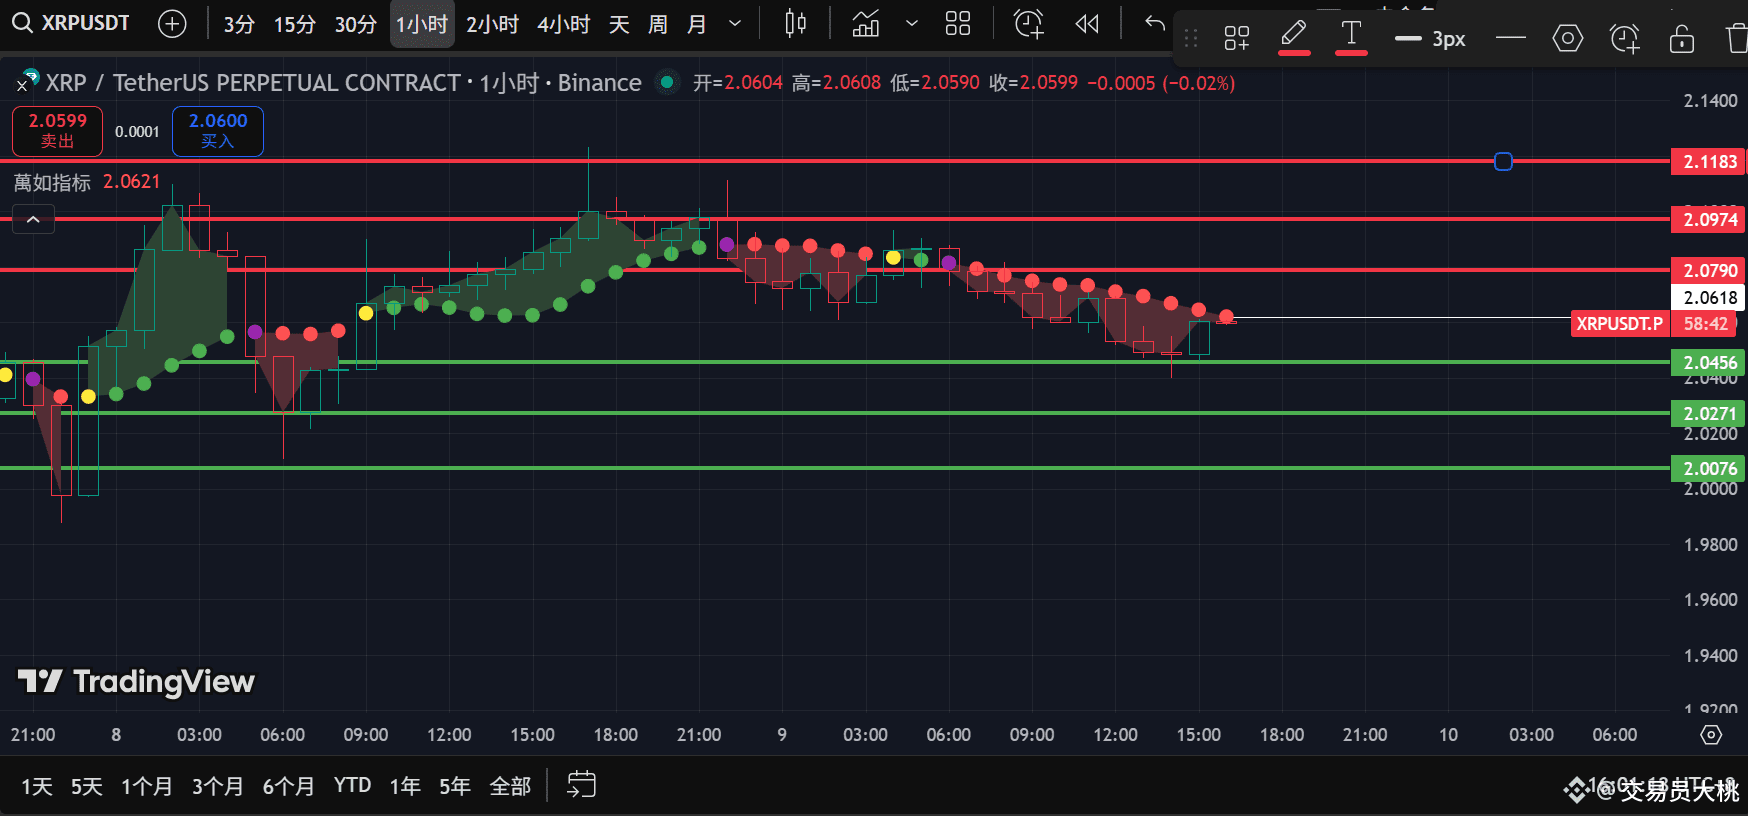Set range to 1年
The height and width of the screenshot is (816, 1748).
(x=405, y=787)
